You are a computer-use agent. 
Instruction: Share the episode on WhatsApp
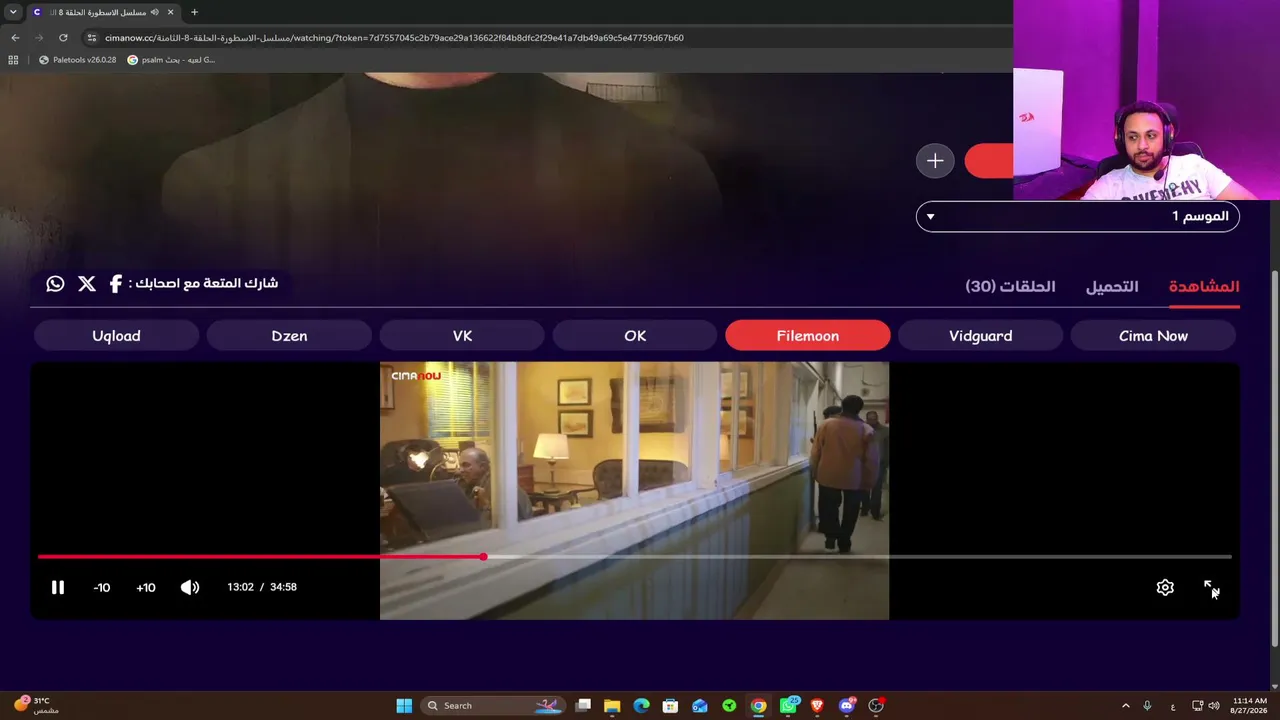click(x=55, y=284)
